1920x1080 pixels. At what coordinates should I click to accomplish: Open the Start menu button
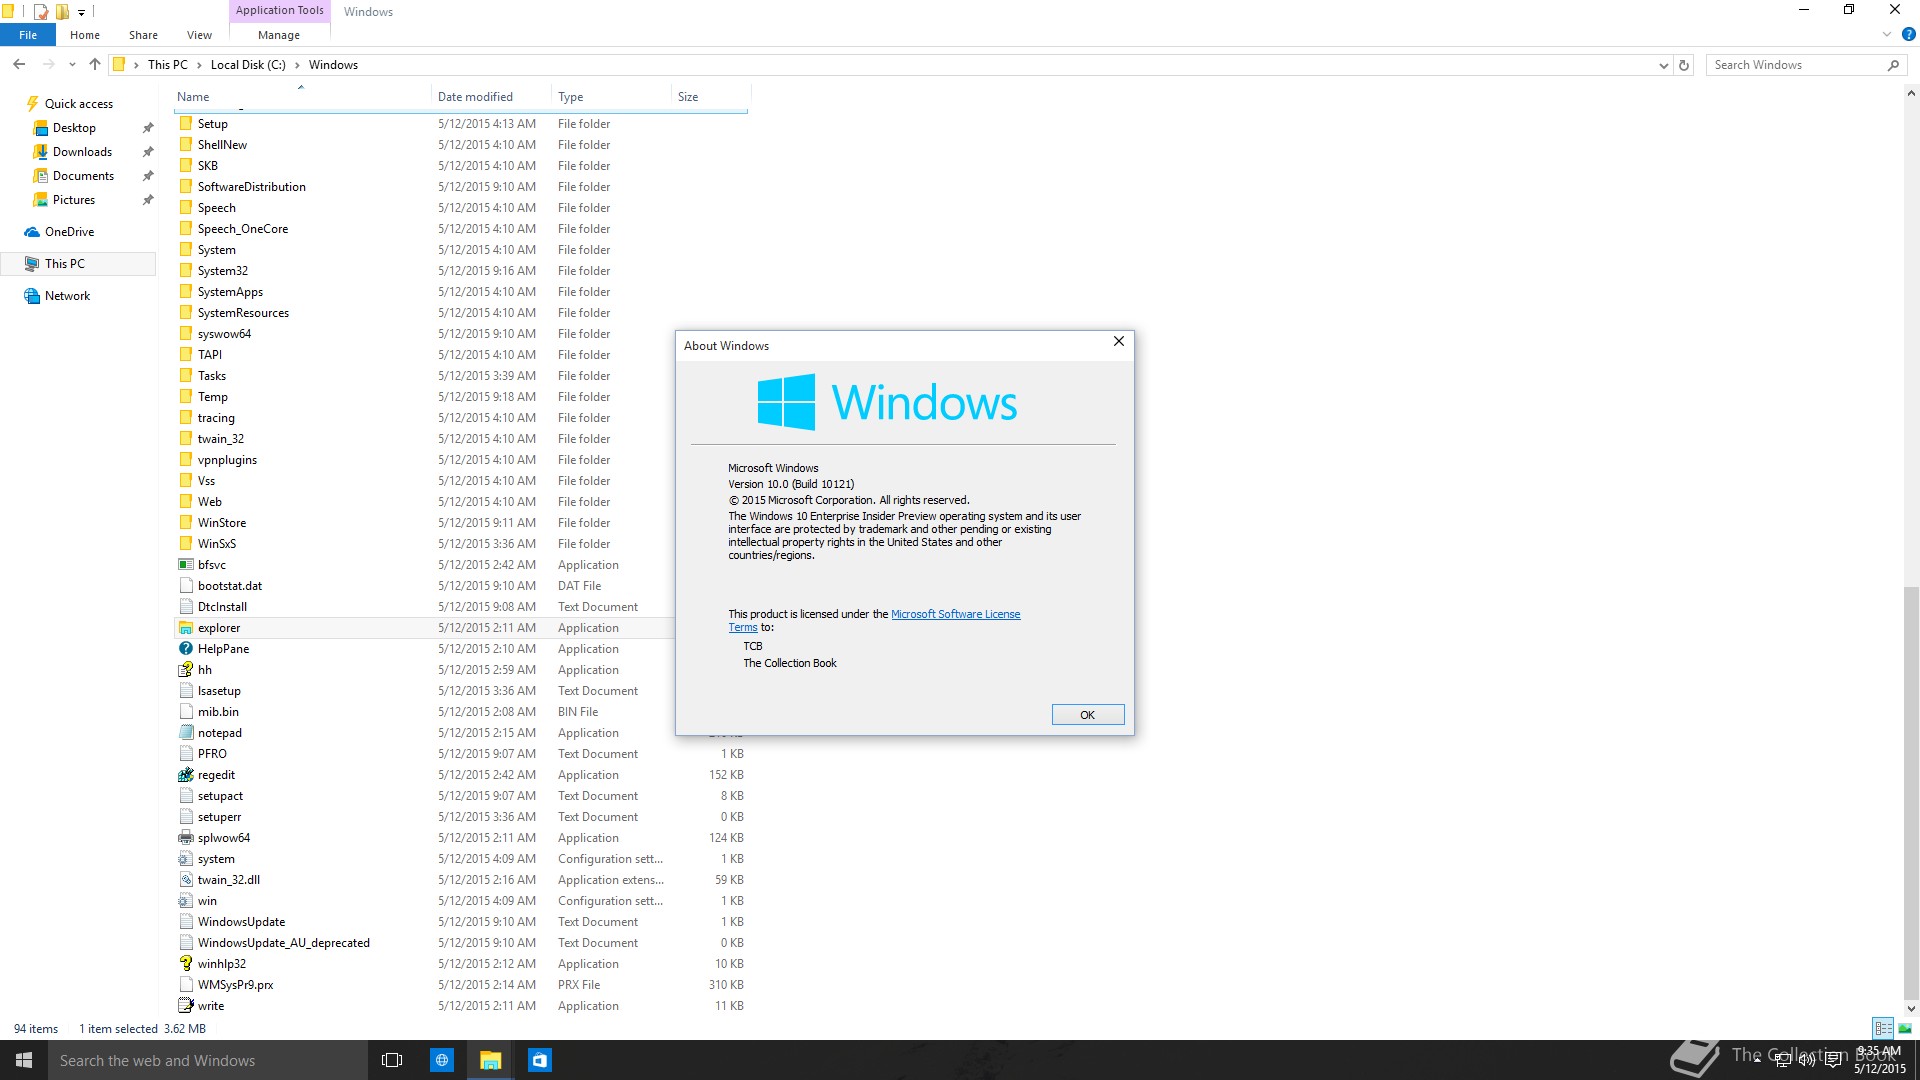24,1060
